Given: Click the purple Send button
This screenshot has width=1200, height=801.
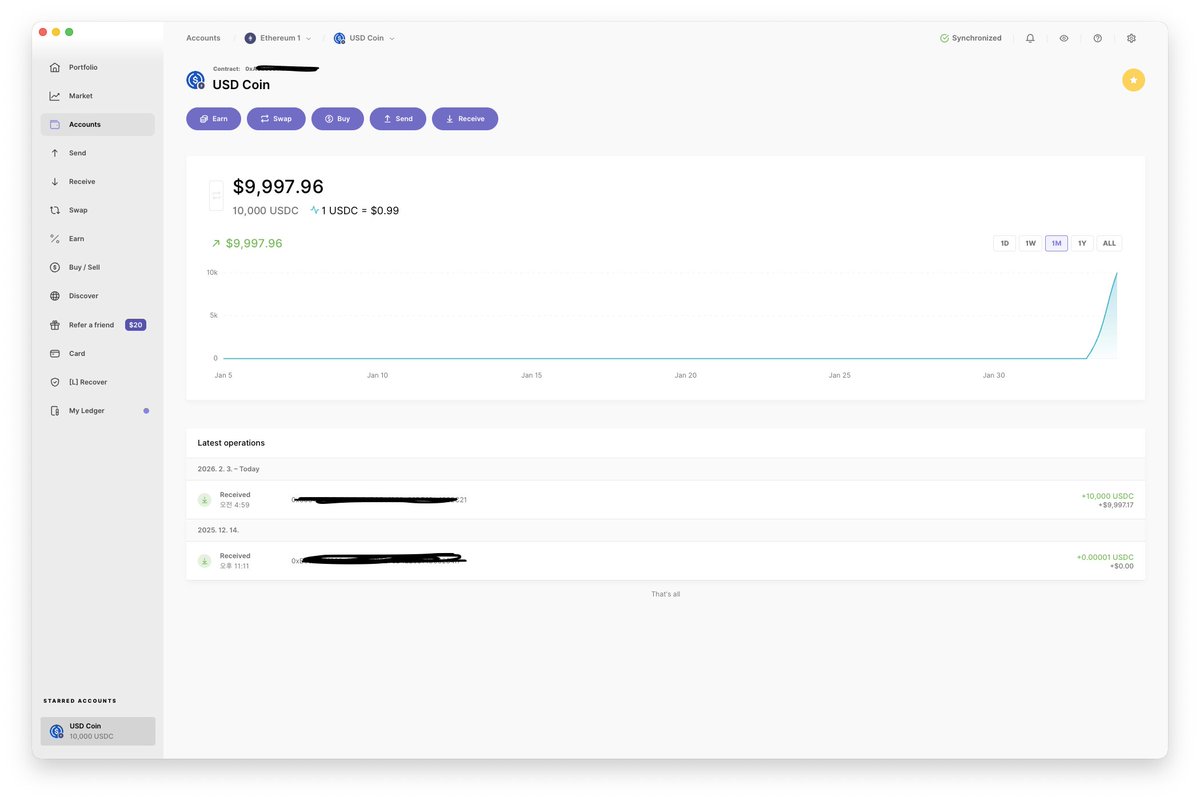Looking at the screenshot, I should coord(398,119).
